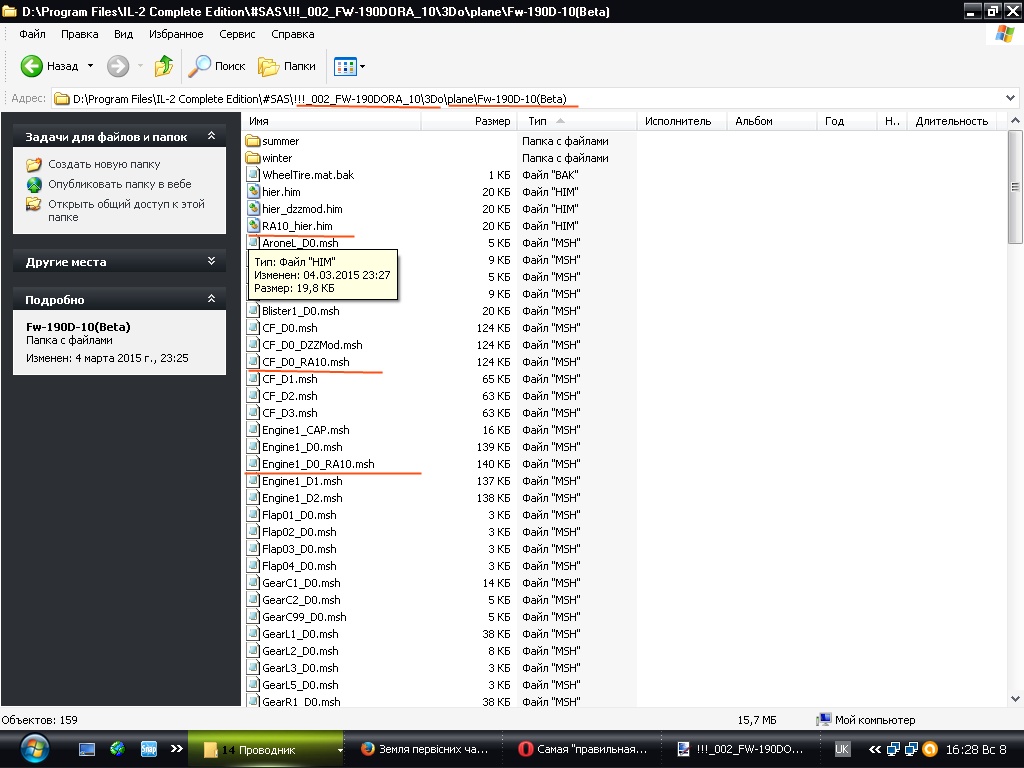Open the Правка menu
This screenshot has width=1024, height=768.
(80, 34)
